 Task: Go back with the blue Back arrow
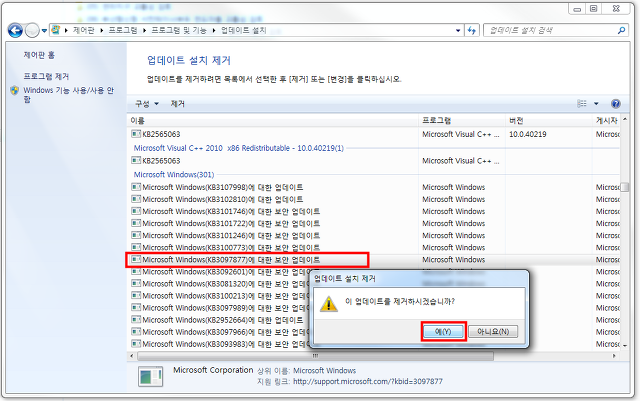tap(15, 30)
